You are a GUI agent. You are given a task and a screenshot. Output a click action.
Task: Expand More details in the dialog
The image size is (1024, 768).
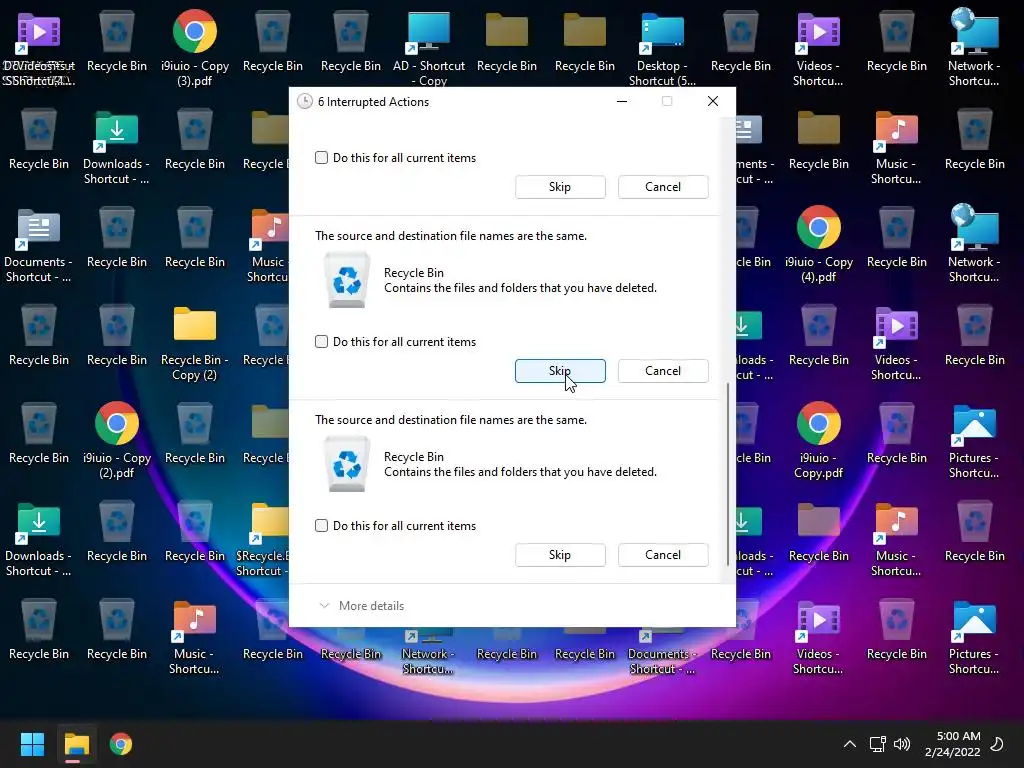(361, 606)
